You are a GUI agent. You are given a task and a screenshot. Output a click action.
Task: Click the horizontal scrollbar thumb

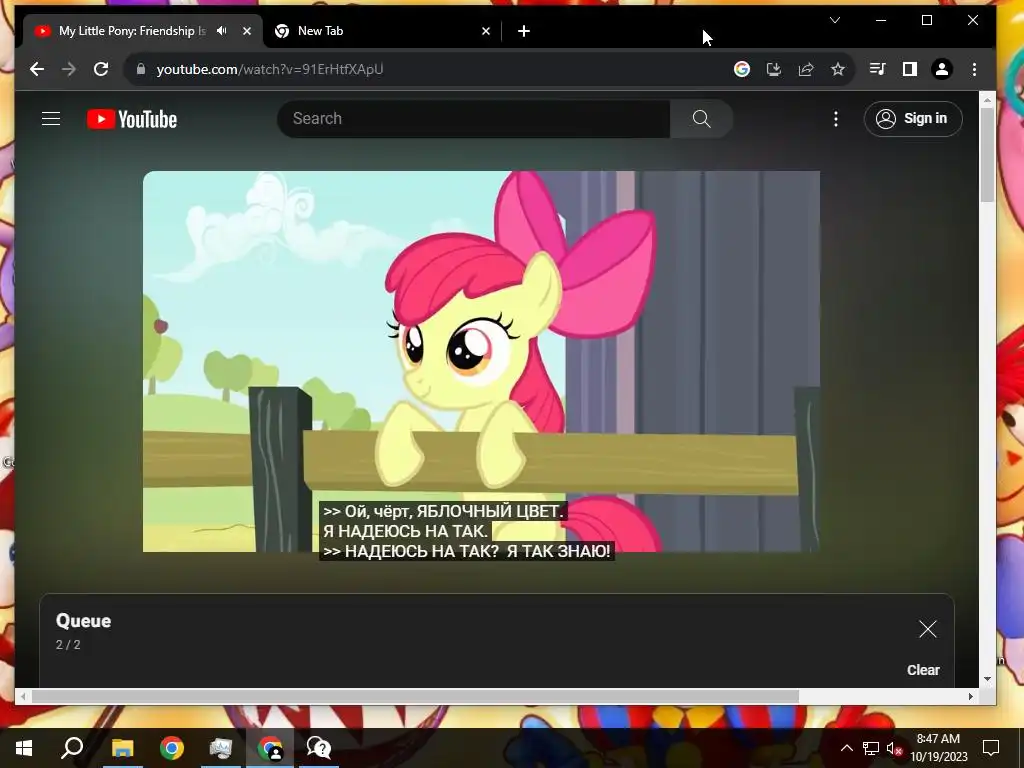pyautogui.click(x=415, y=697)
